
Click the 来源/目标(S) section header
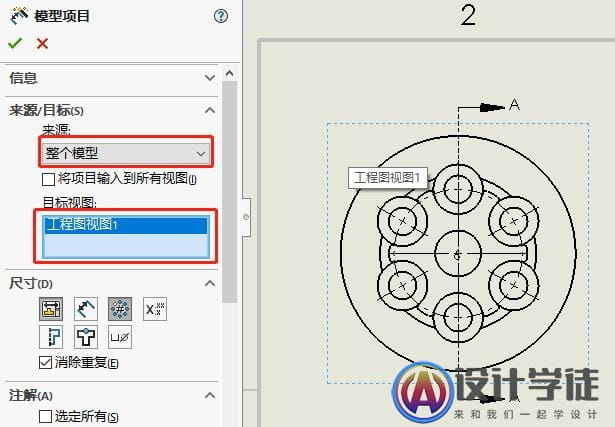(46, 111)
